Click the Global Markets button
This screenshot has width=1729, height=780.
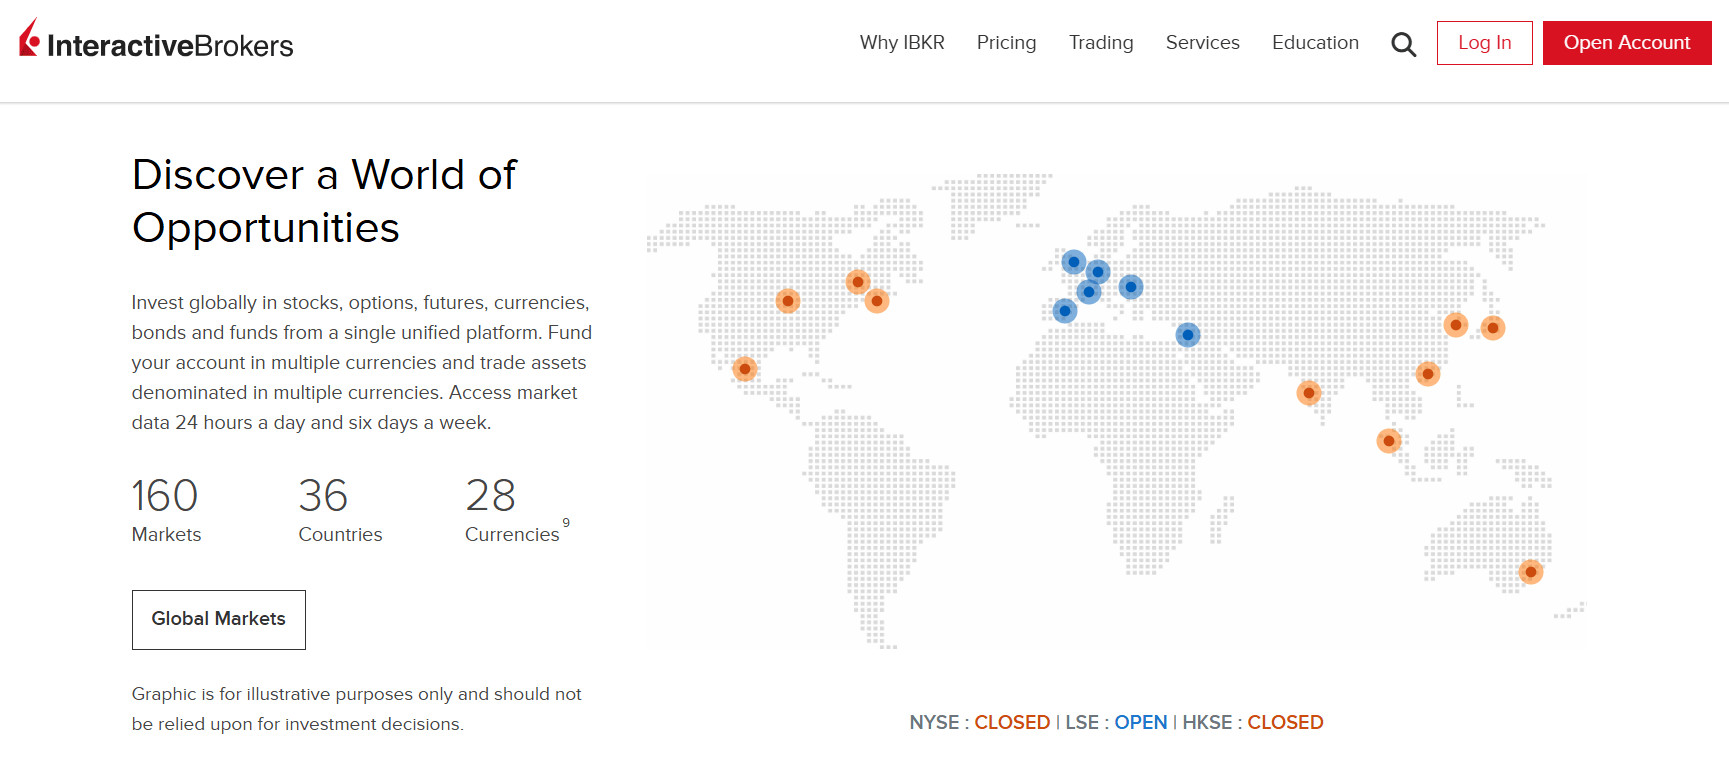pyautogui.click(x=219, y=620)
